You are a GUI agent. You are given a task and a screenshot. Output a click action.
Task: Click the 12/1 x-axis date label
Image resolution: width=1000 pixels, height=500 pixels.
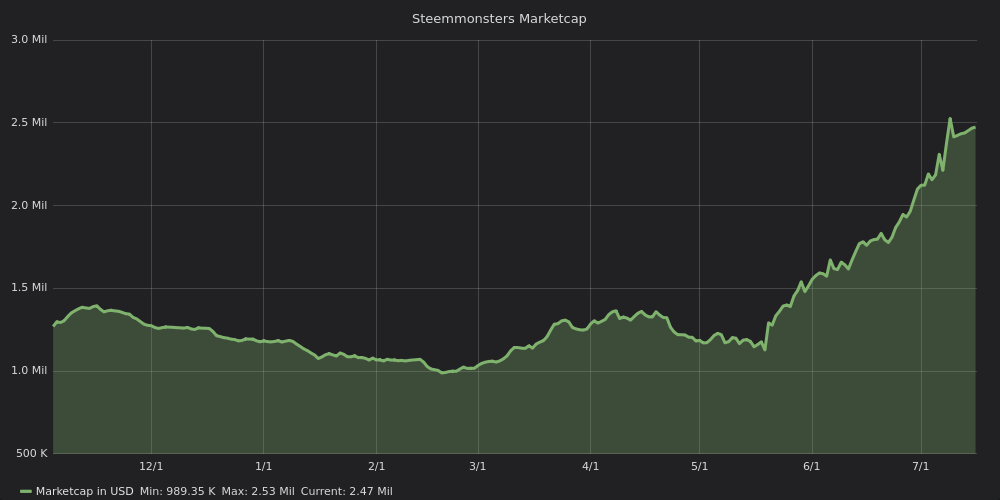(151, 466)
